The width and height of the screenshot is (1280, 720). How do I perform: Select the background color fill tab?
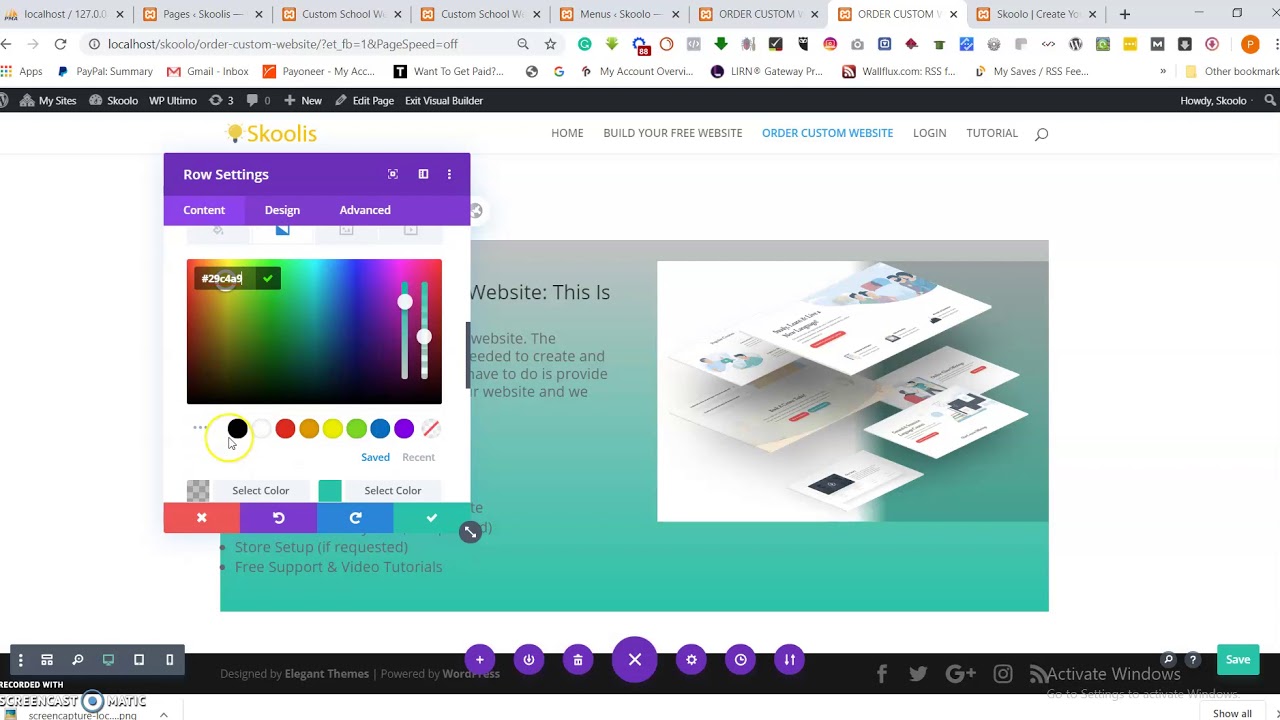218,230
